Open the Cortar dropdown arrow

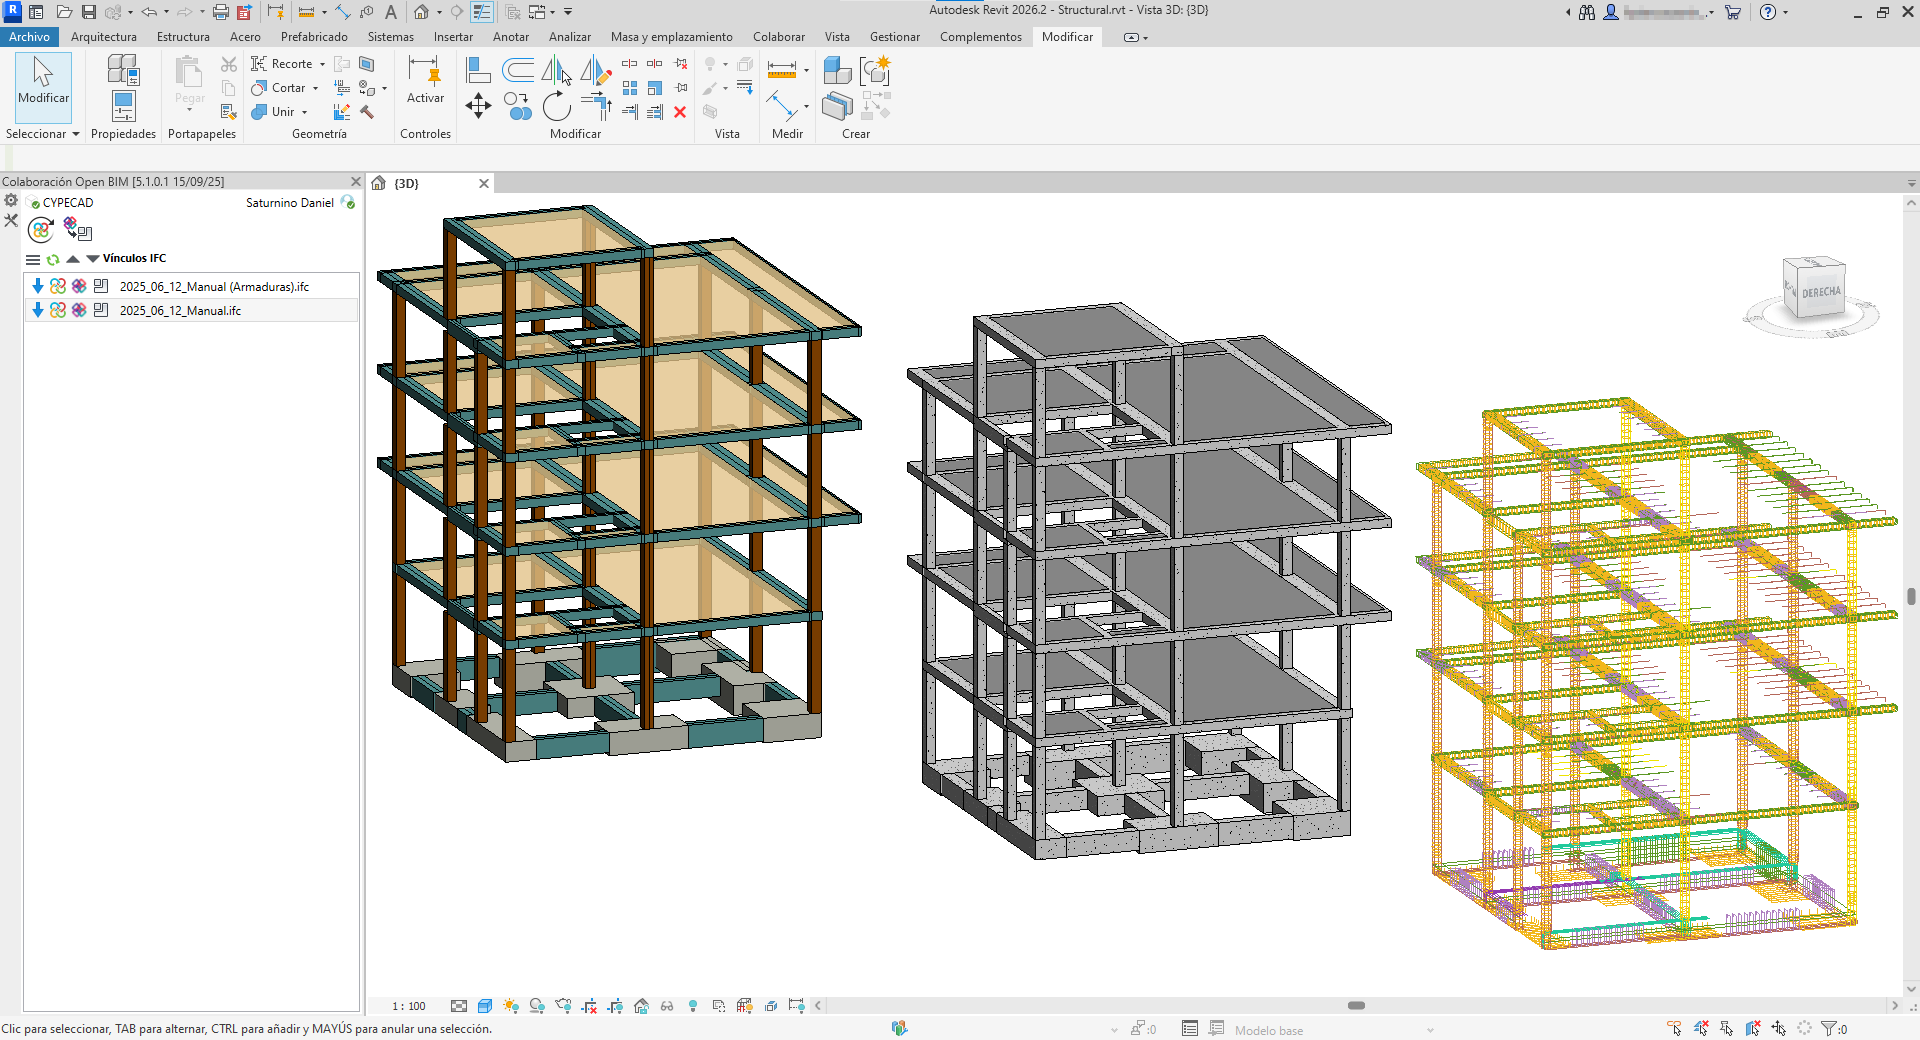tap(316, 88)
